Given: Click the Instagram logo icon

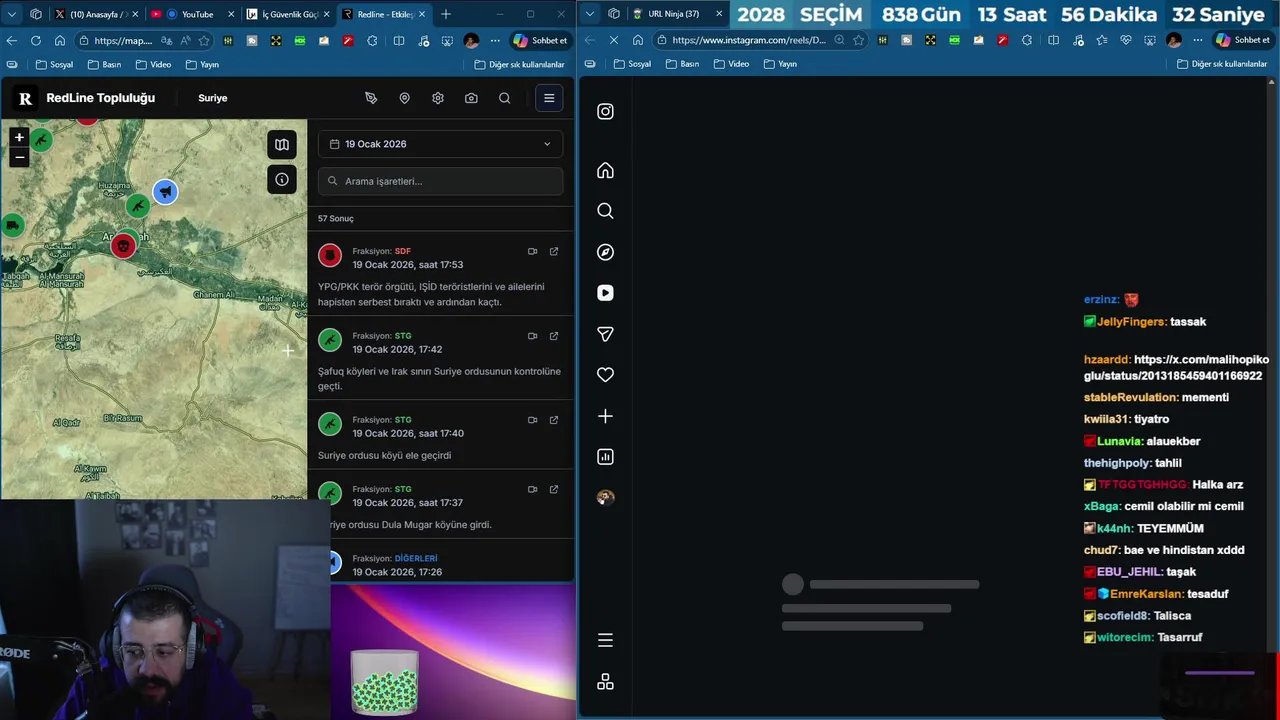Looking at the screenshot, I should [x=605, y=111].
